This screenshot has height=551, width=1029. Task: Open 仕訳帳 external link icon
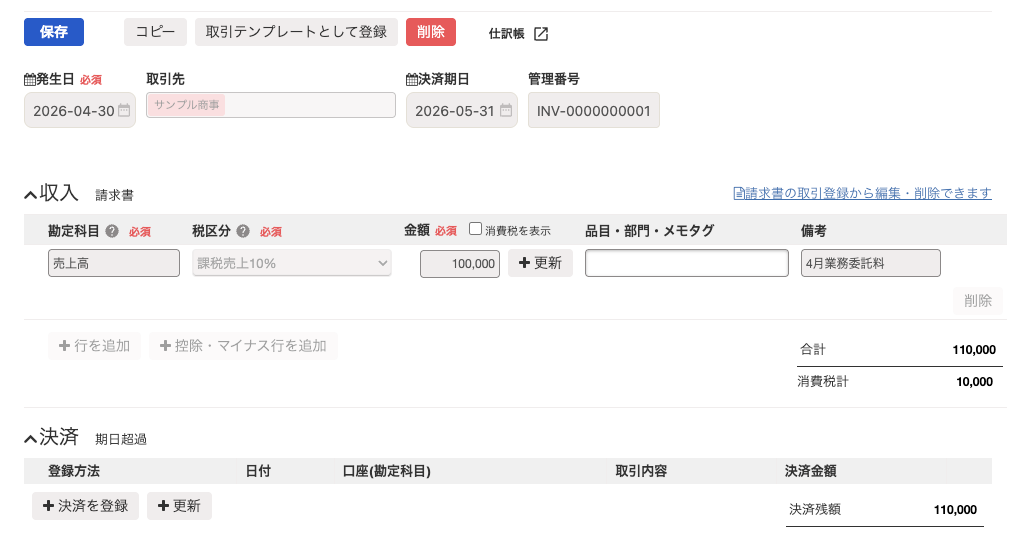point(541,34)
